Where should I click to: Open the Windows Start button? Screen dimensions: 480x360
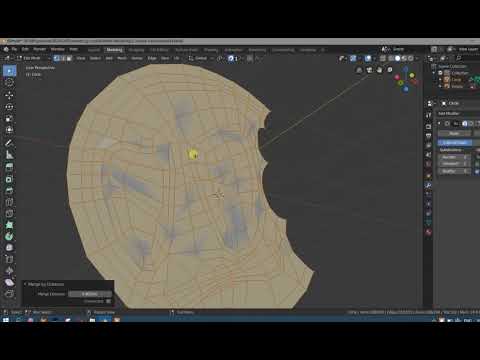pyautogui.click(x=6, y=320)
